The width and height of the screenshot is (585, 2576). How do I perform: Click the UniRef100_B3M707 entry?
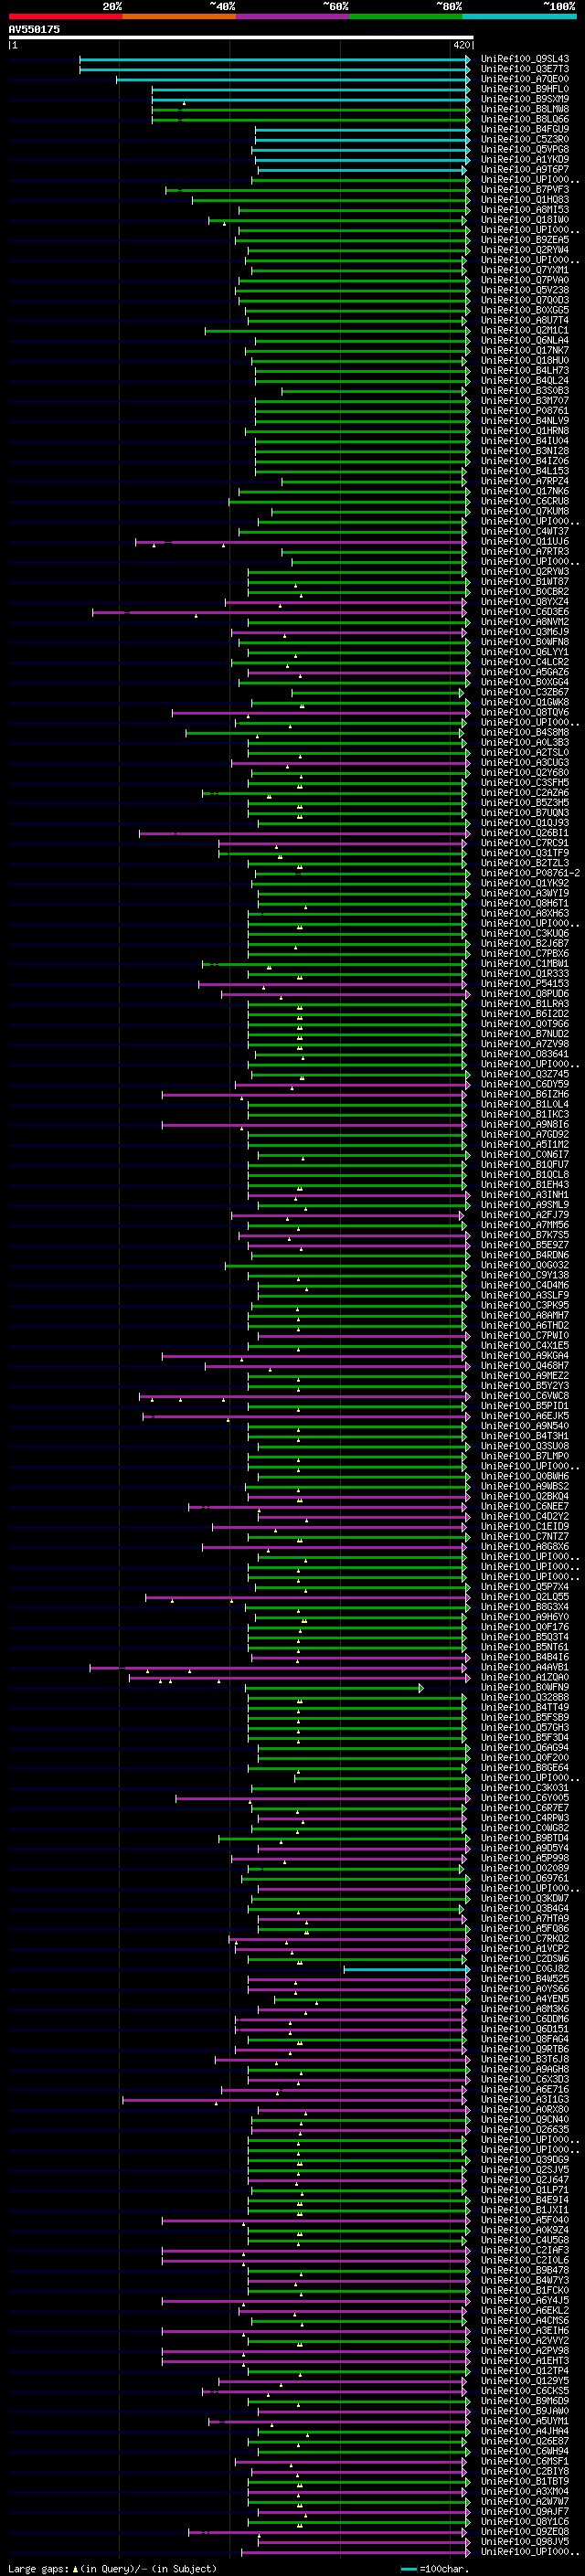point(525,401)
